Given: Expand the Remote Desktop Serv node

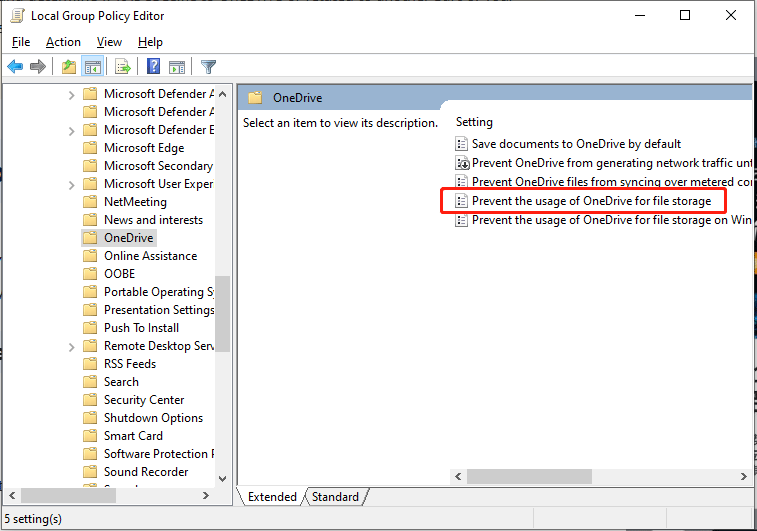Looking at the screenshot, I should [x=71, y=347].
